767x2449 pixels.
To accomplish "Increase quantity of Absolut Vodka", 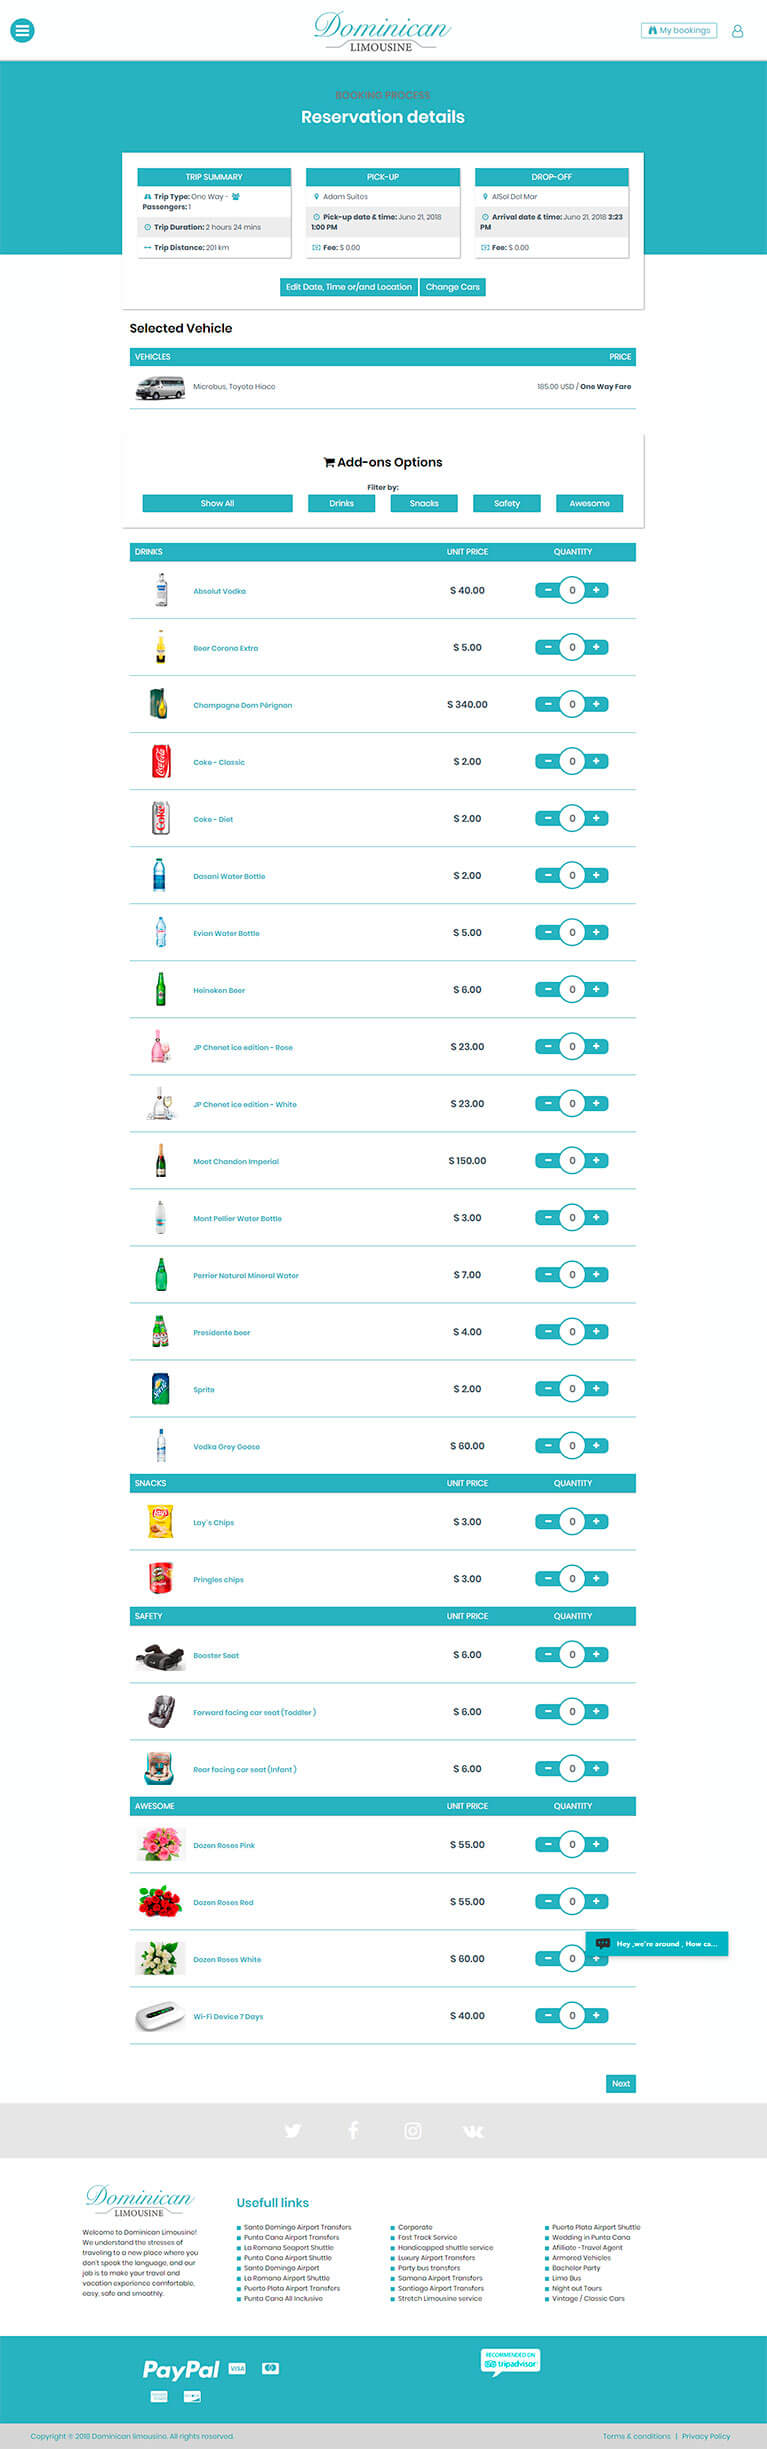I will coord(596,590).
